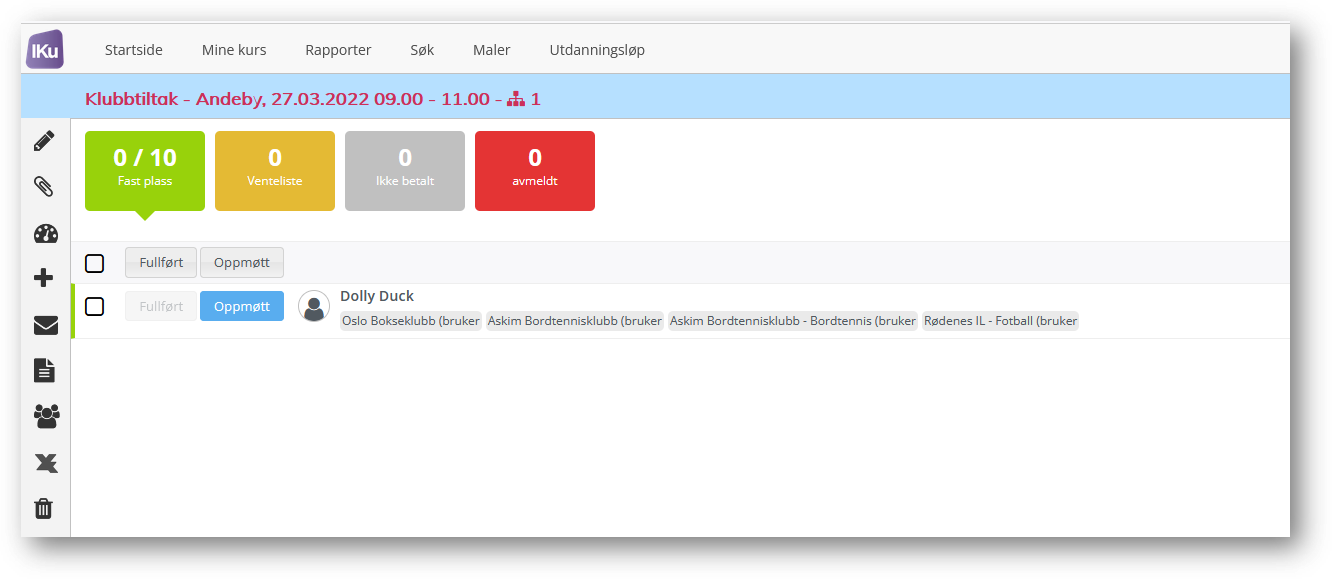Tick the select-all checkbox in header row
This screenshot has width=1332, height=579.
click(x=94, y=263)
